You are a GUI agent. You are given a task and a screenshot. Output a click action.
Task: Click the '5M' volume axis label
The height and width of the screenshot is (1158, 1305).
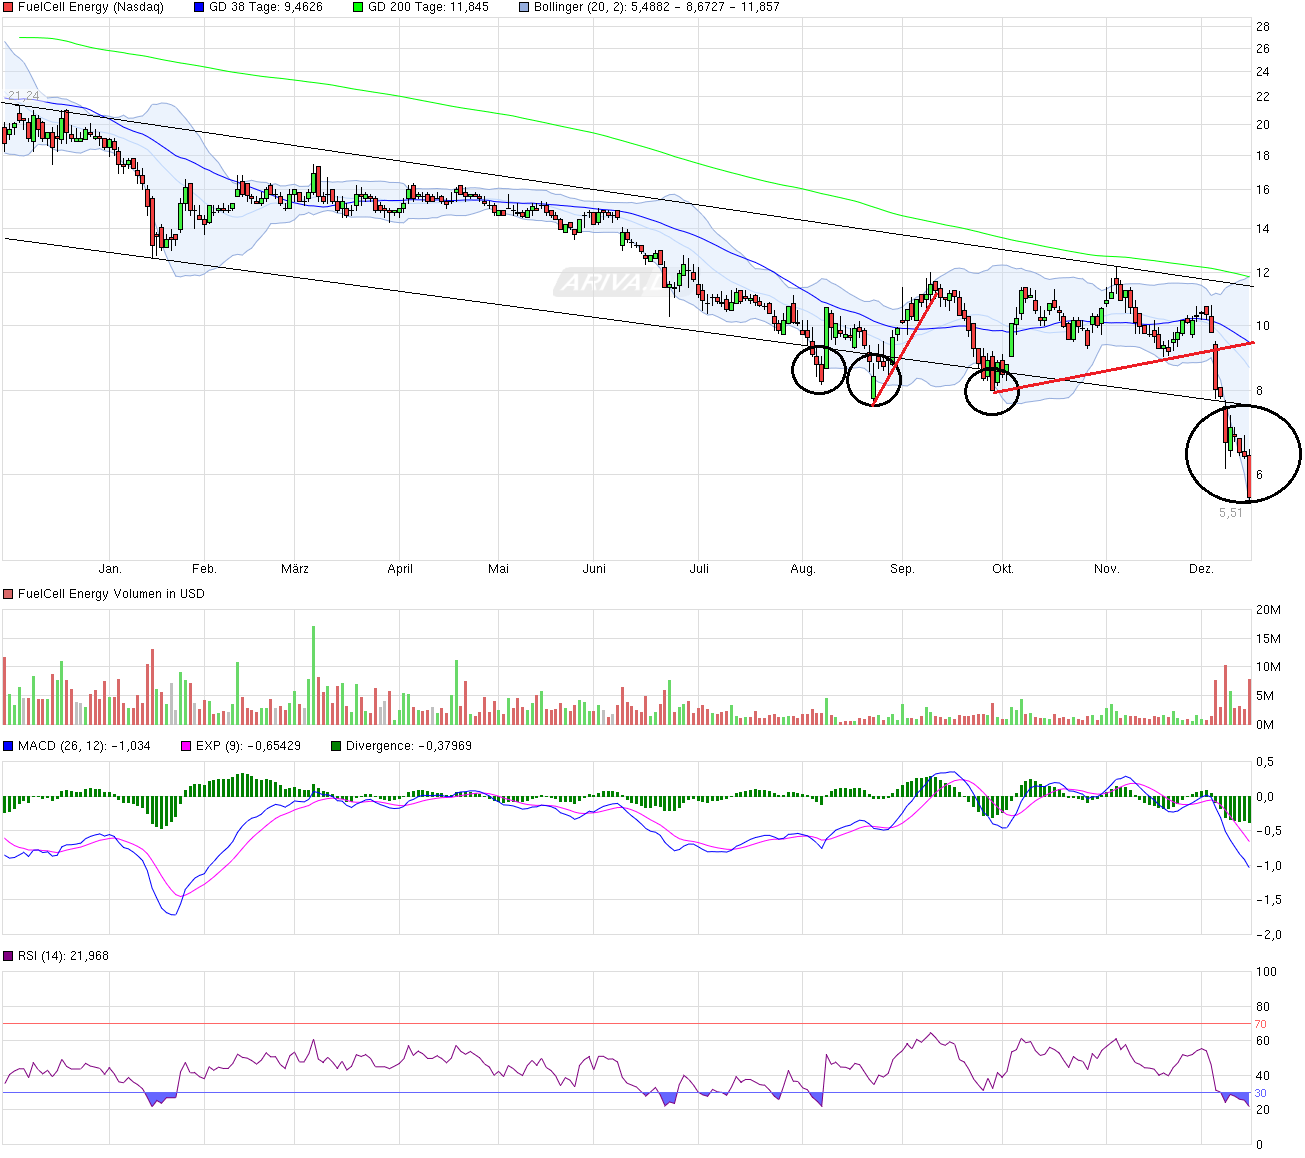[x=1265, y=696]
